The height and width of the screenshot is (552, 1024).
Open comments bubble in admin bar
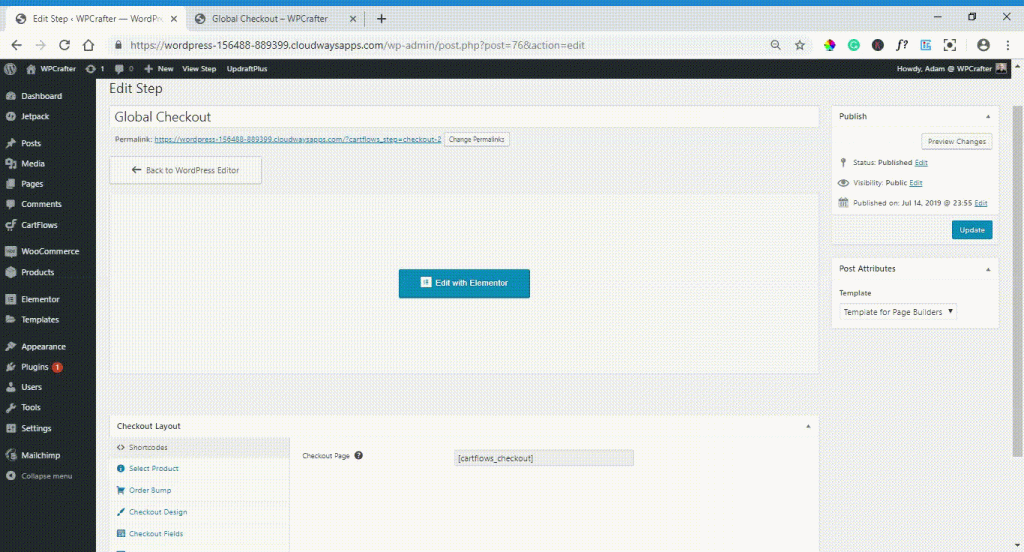[x=124, y=69]
